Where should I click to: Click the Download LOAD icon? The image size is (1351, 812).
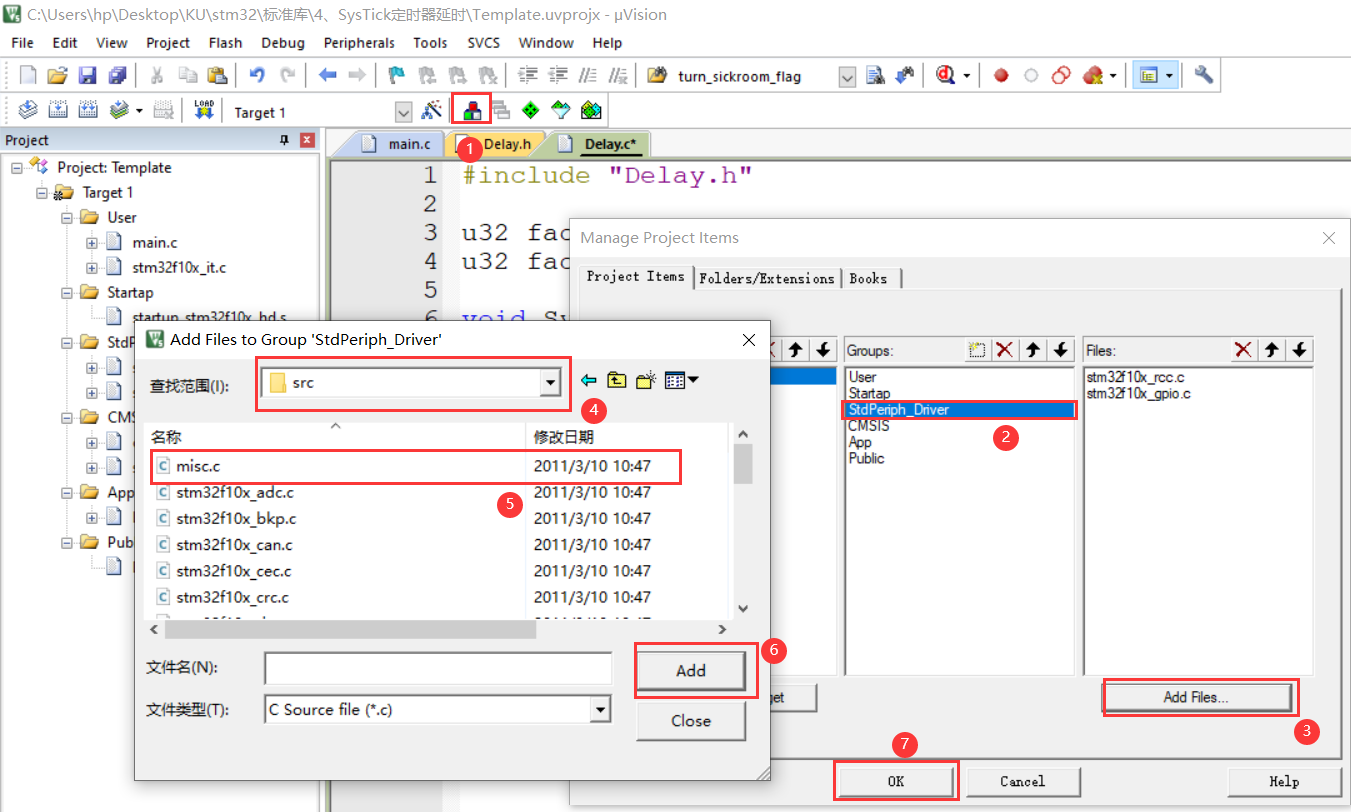click(x=205, y=111)
